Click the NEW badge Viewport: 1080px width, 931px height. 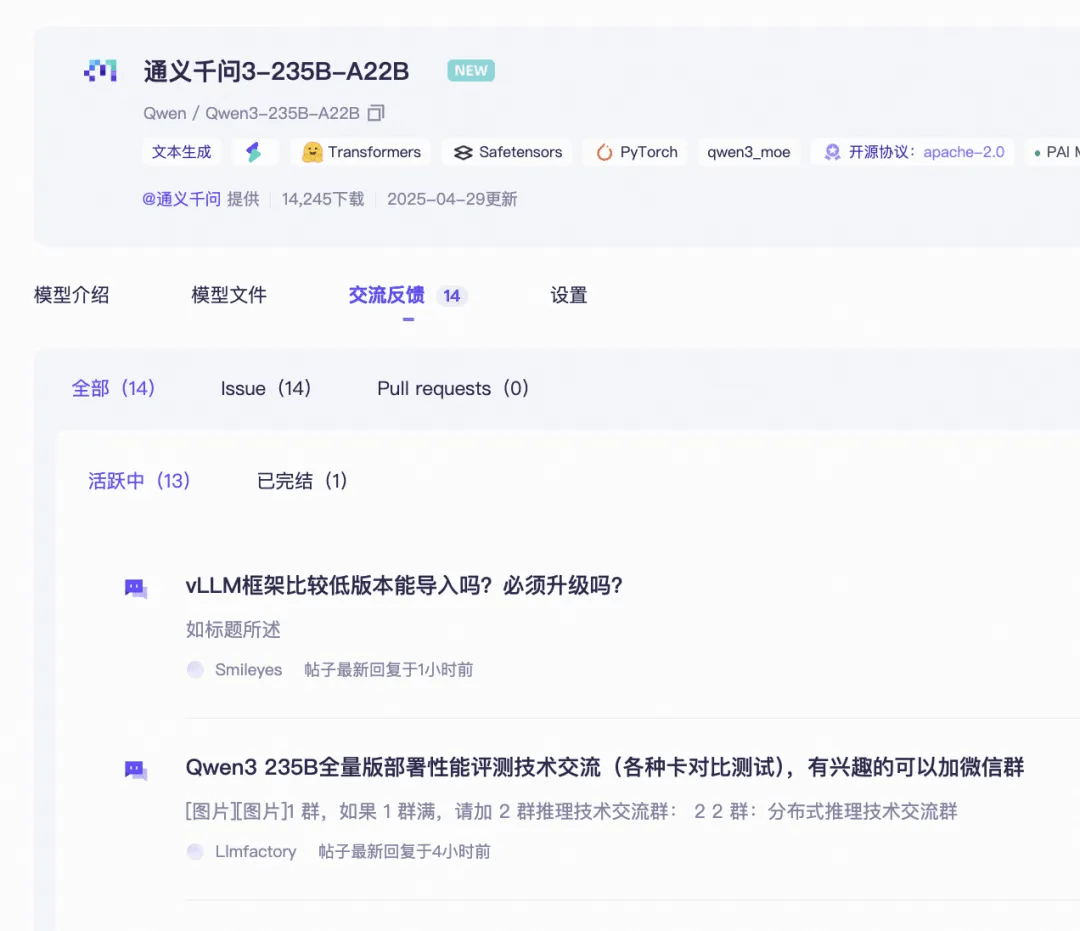[471, 70]
